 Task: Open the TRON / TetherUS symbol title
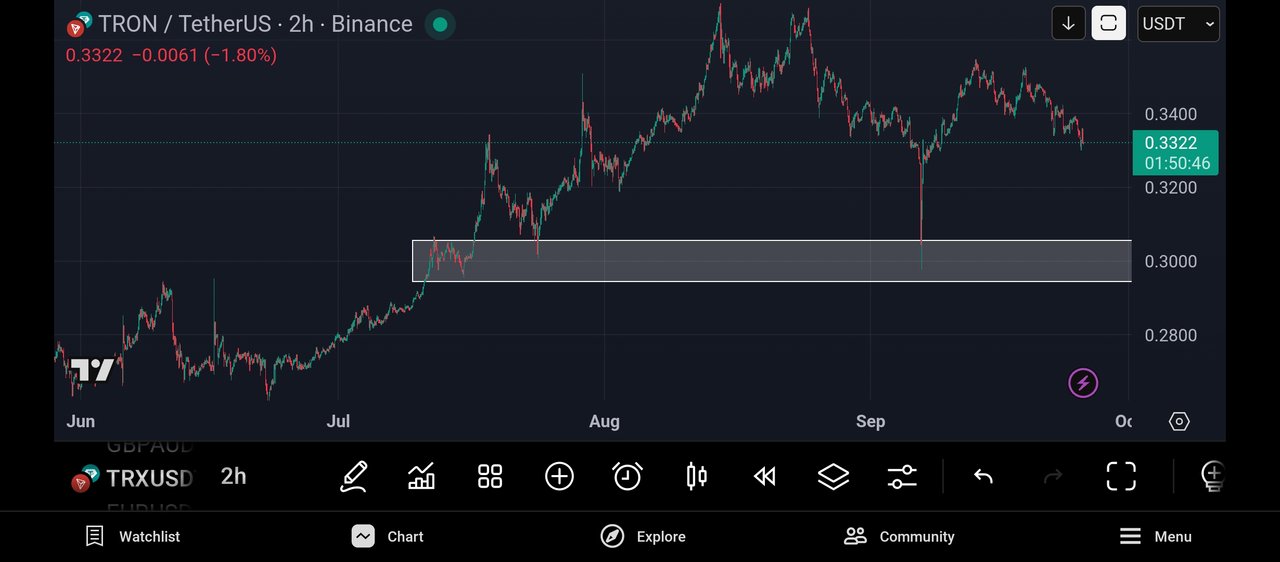pyautogui.click(x=255, y=24)
